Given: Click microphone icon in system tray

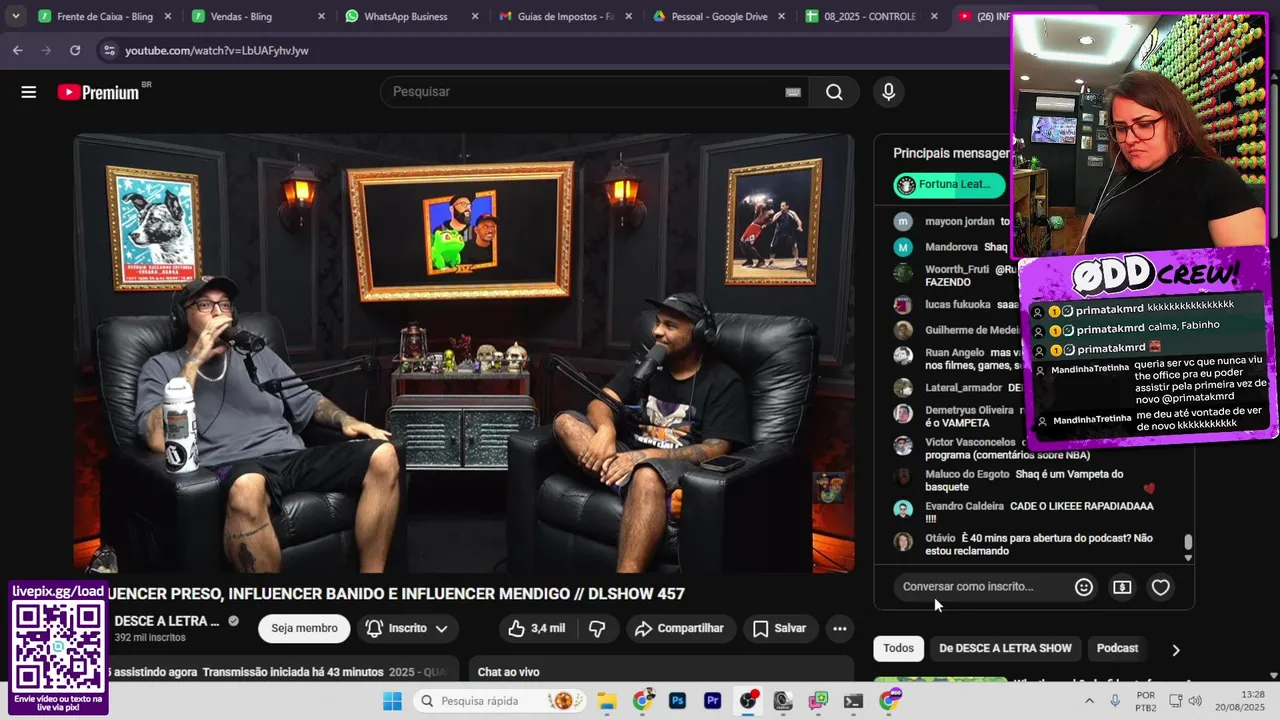Looking at the screenshot, I should [x=1115, y=701].
